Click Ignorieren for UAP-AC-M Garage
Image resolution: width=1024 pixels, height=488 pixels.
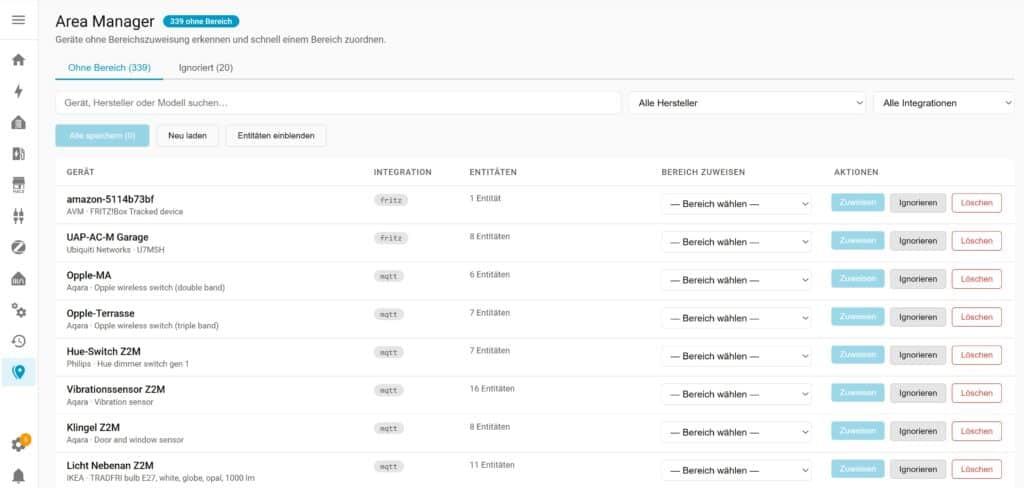[x=918, y=241]
